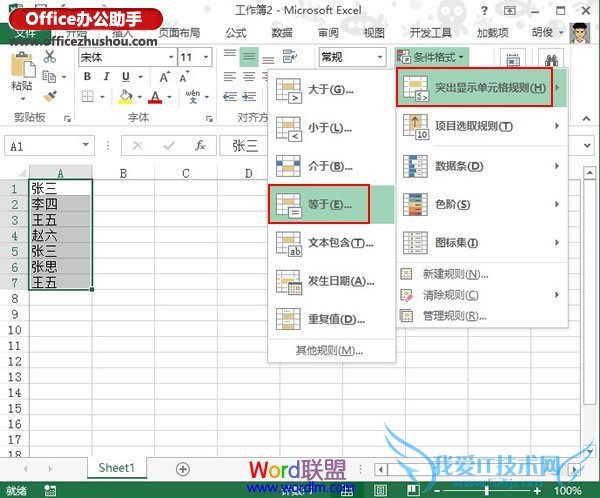600x498 pixels.
Task: Toggle bold formatting
Action: point(87,77)
